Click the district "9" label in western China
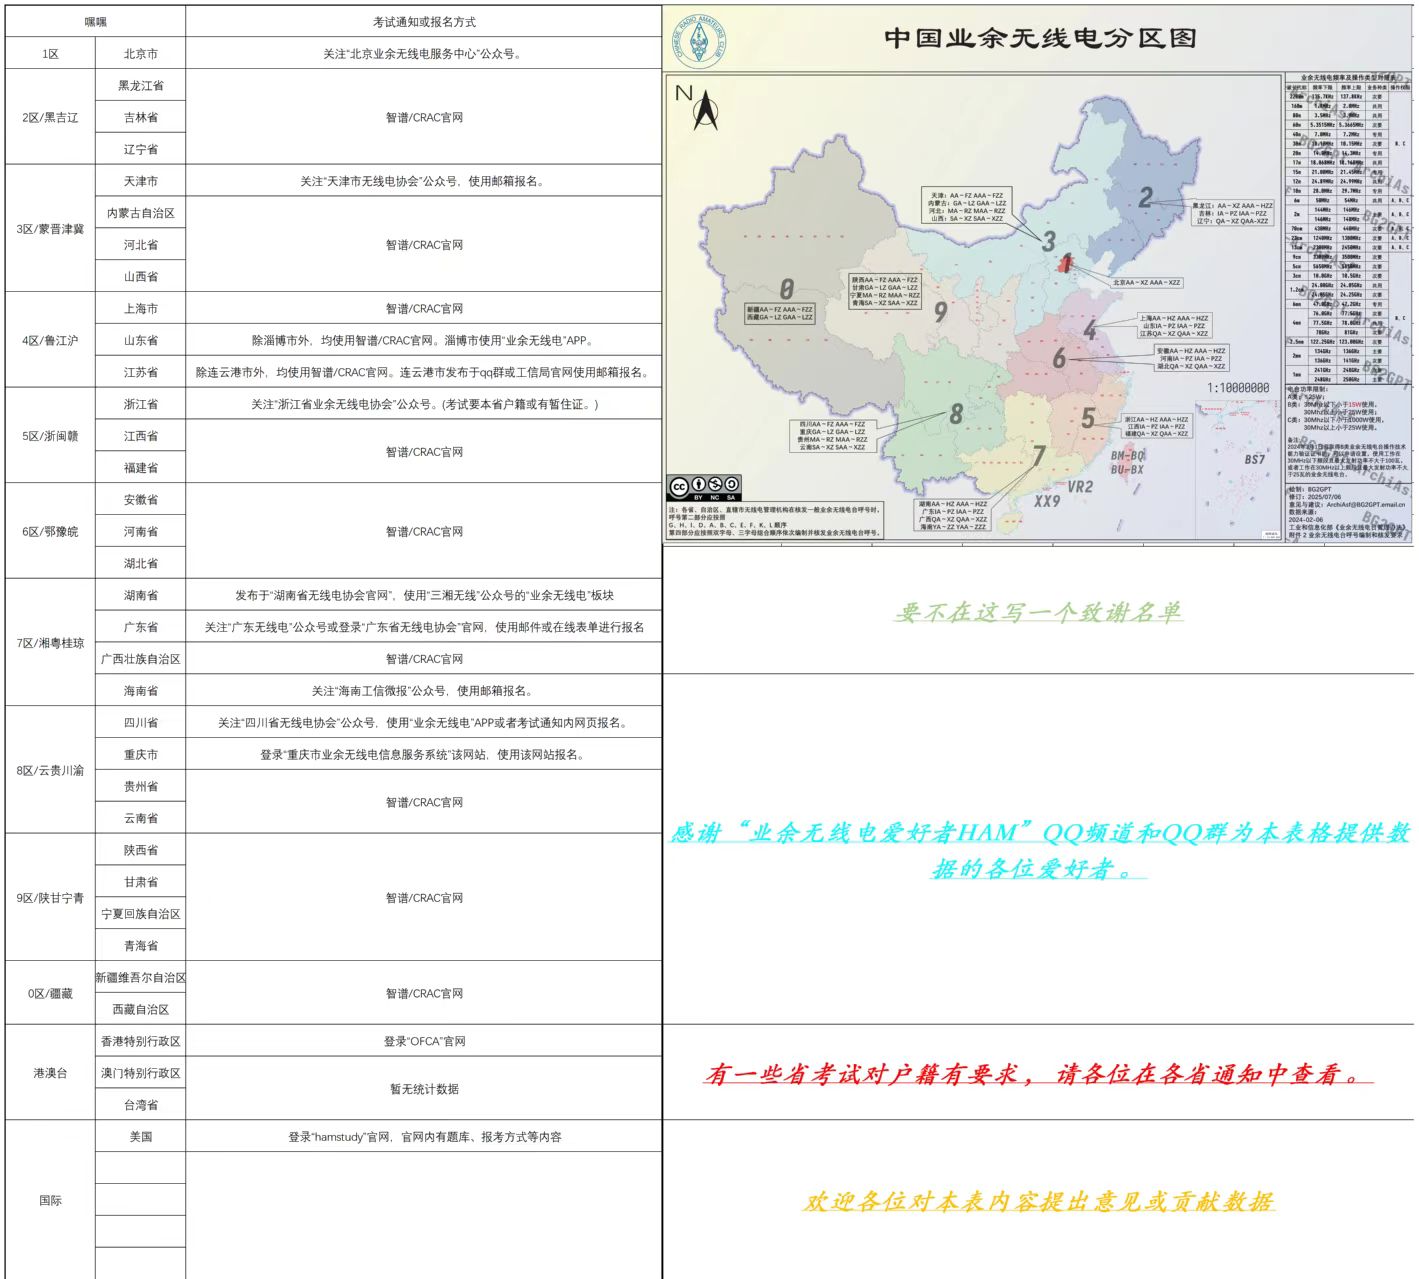Viewport: 1419px width, 1279px height. tap(942, 314)
